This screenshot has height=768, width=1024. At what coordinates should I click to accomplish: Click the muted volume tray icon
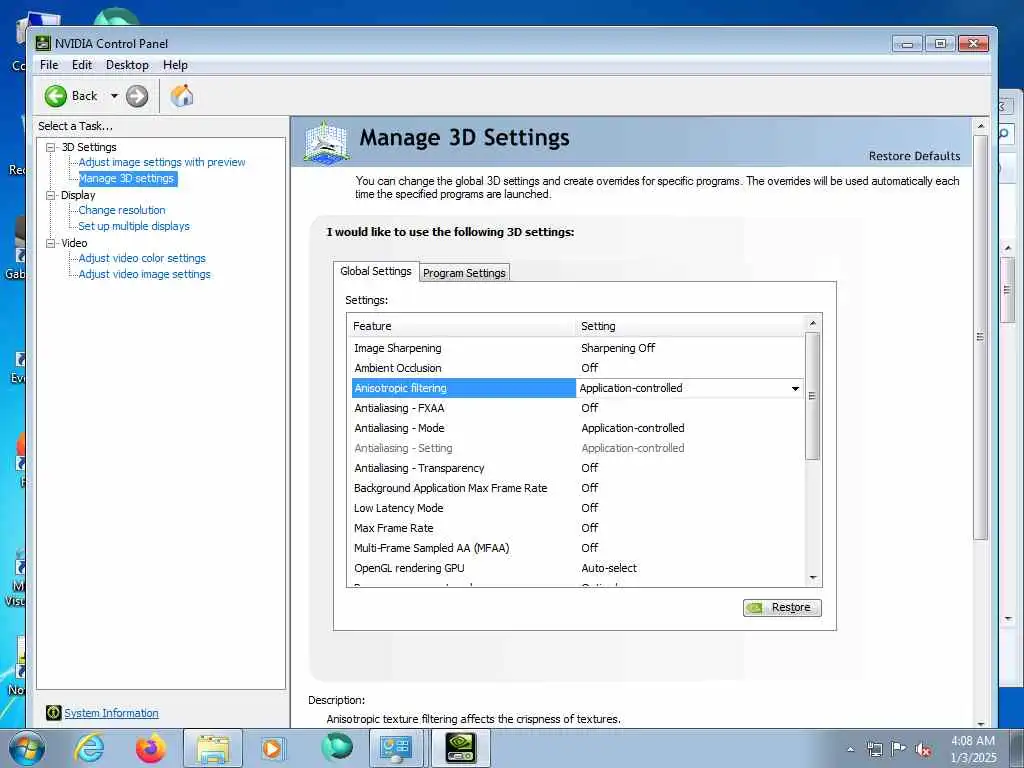click(923, 750)
